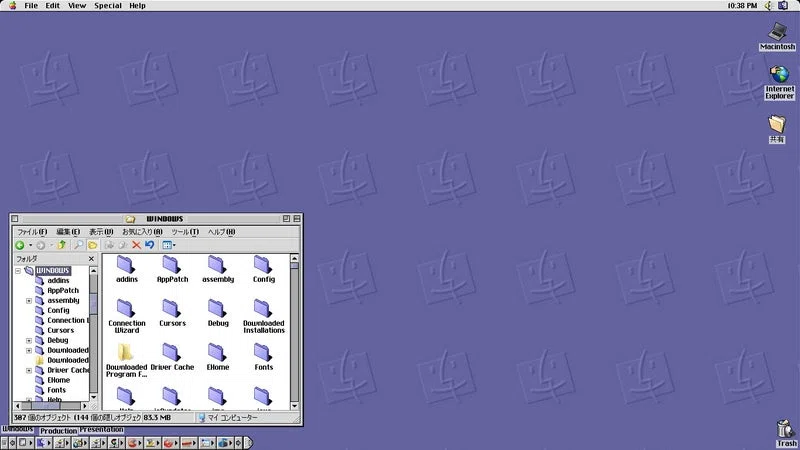This screenshot has width=800, height=450.
Task: Open the お気に入り(A) menu
Action: (x=142, y=232)
